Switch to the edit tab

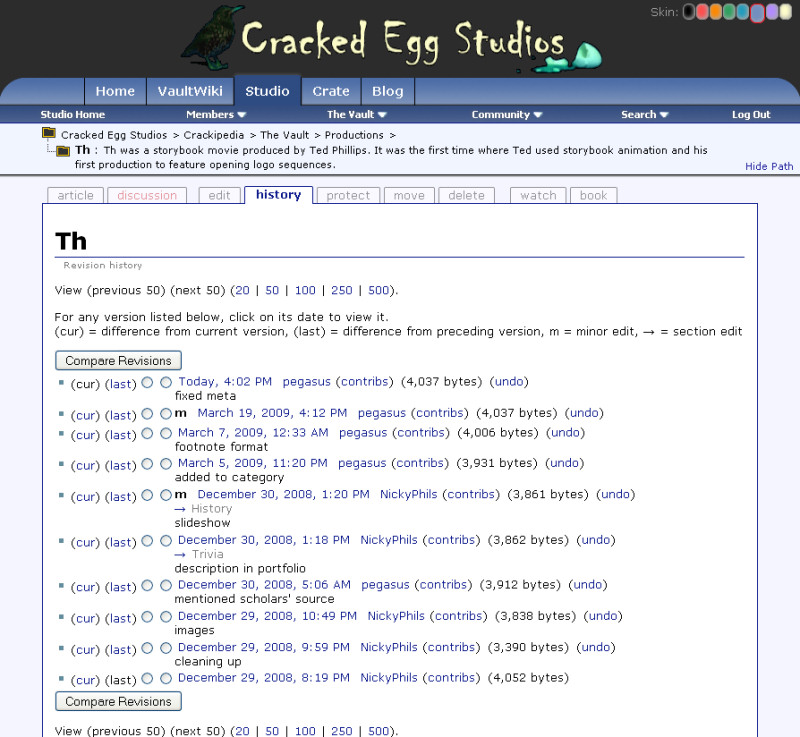click(x=219, y=195)
